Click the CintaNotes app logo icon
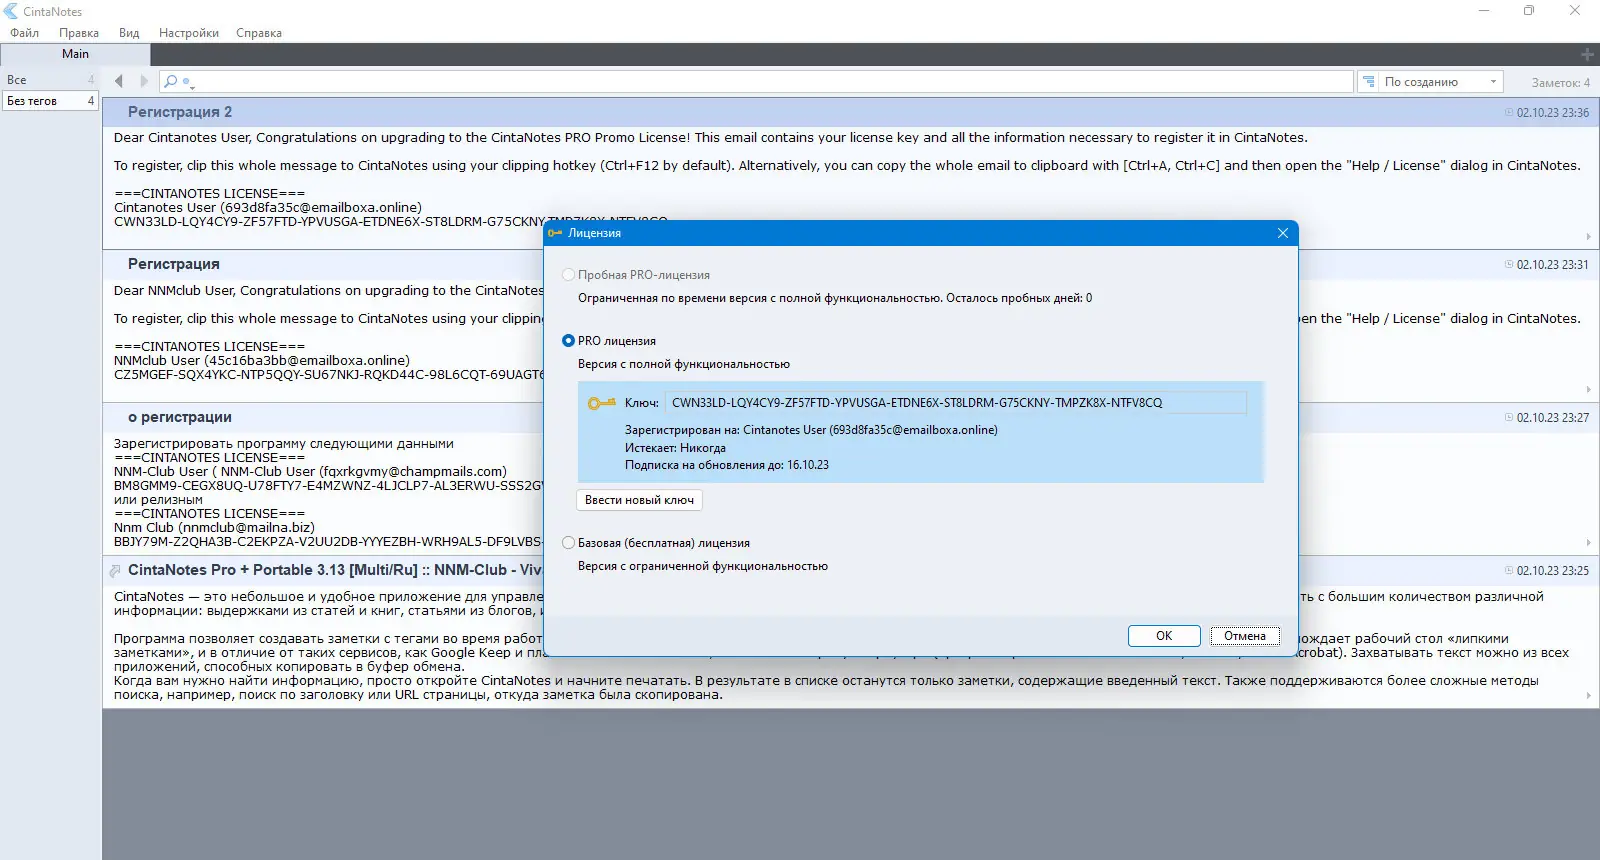The height and width of the screenshot is (860, 1600). pyautogui.click(x=11, y=11)
